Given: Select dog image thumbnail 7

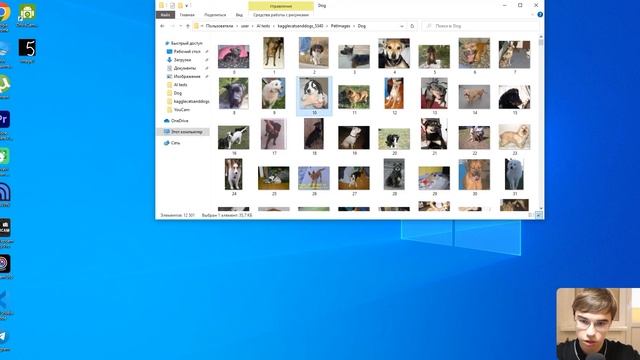Looking at the screenshot, I should tap(514, 54).
